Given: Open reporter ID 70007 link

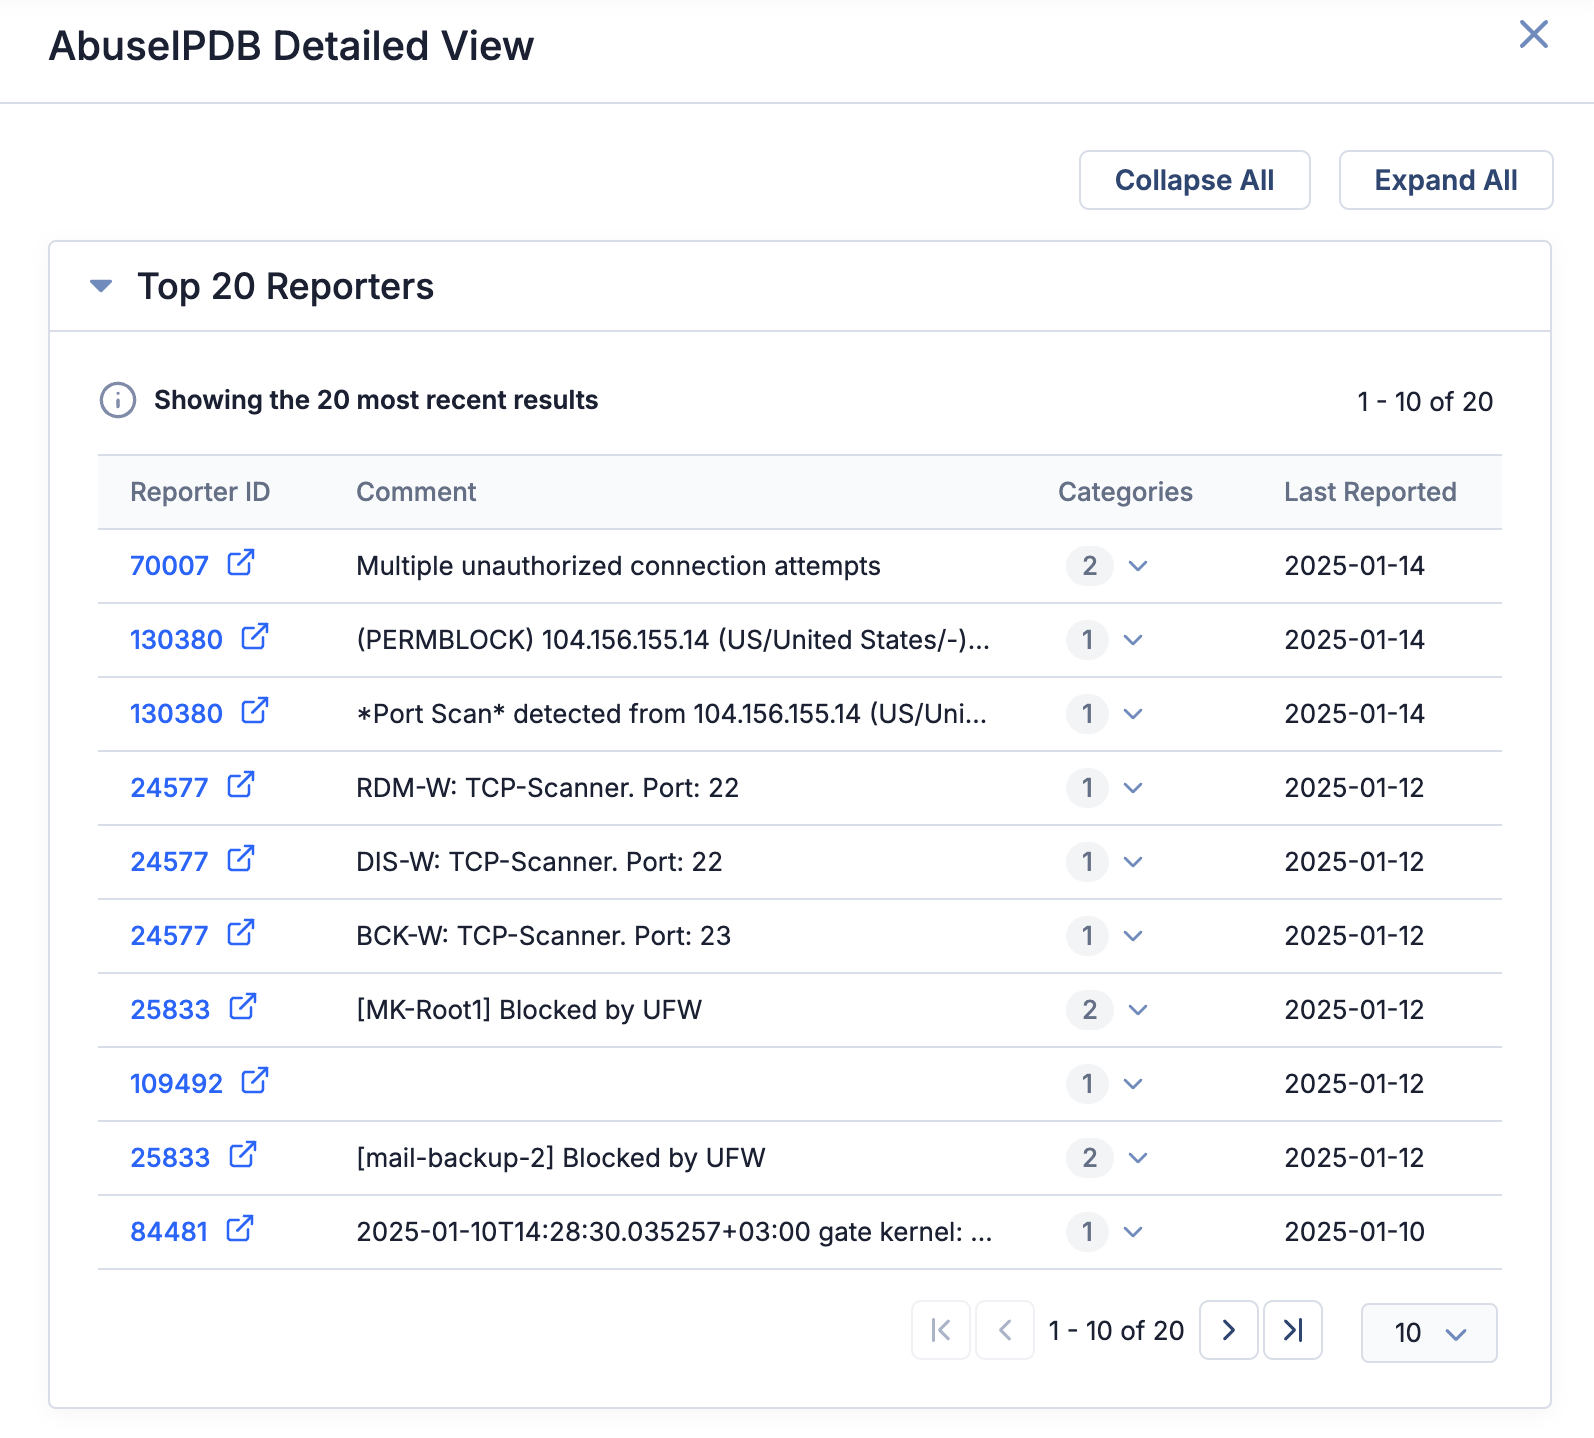Looking at the screenshot, I should point(169,566).
